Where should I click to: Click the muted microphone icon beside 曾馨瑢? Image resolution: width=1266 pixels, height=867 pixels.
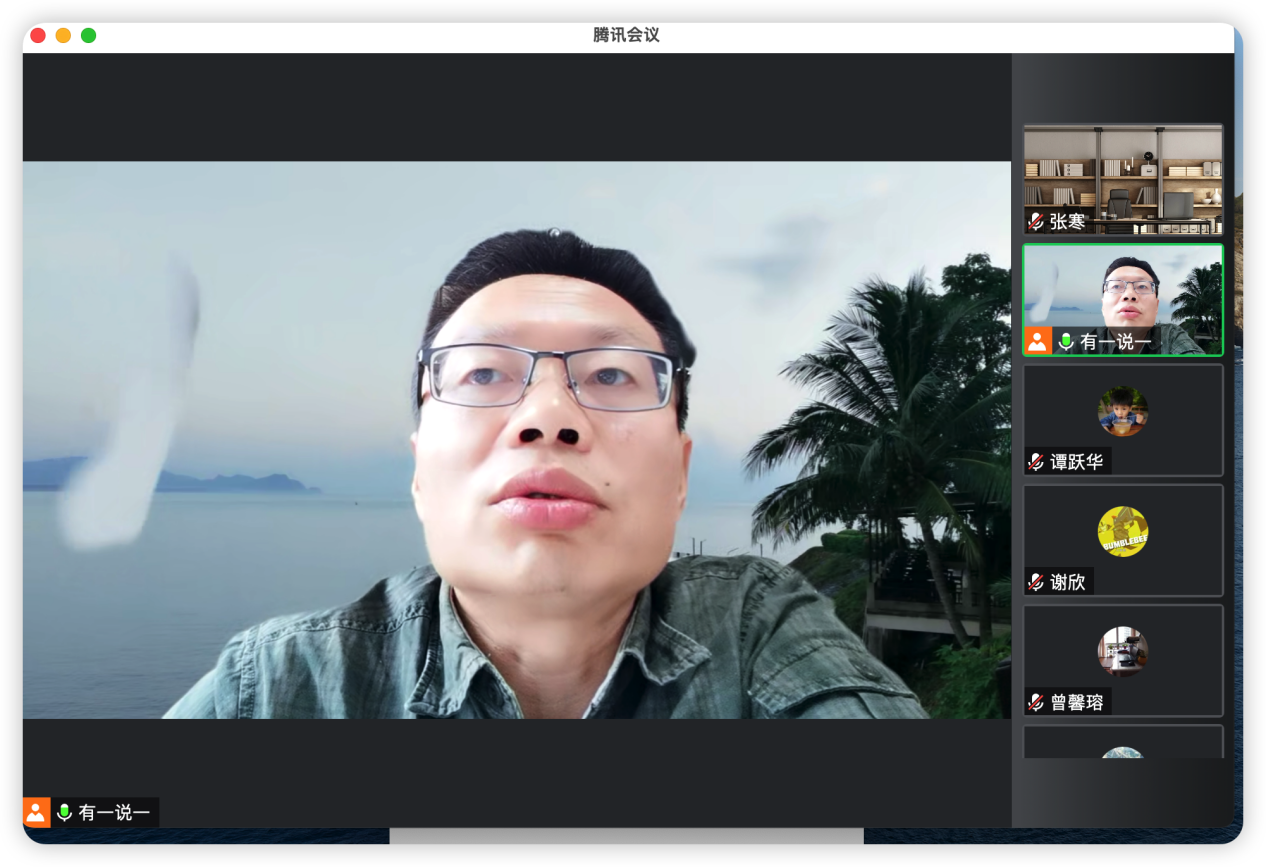[1036, 702]
